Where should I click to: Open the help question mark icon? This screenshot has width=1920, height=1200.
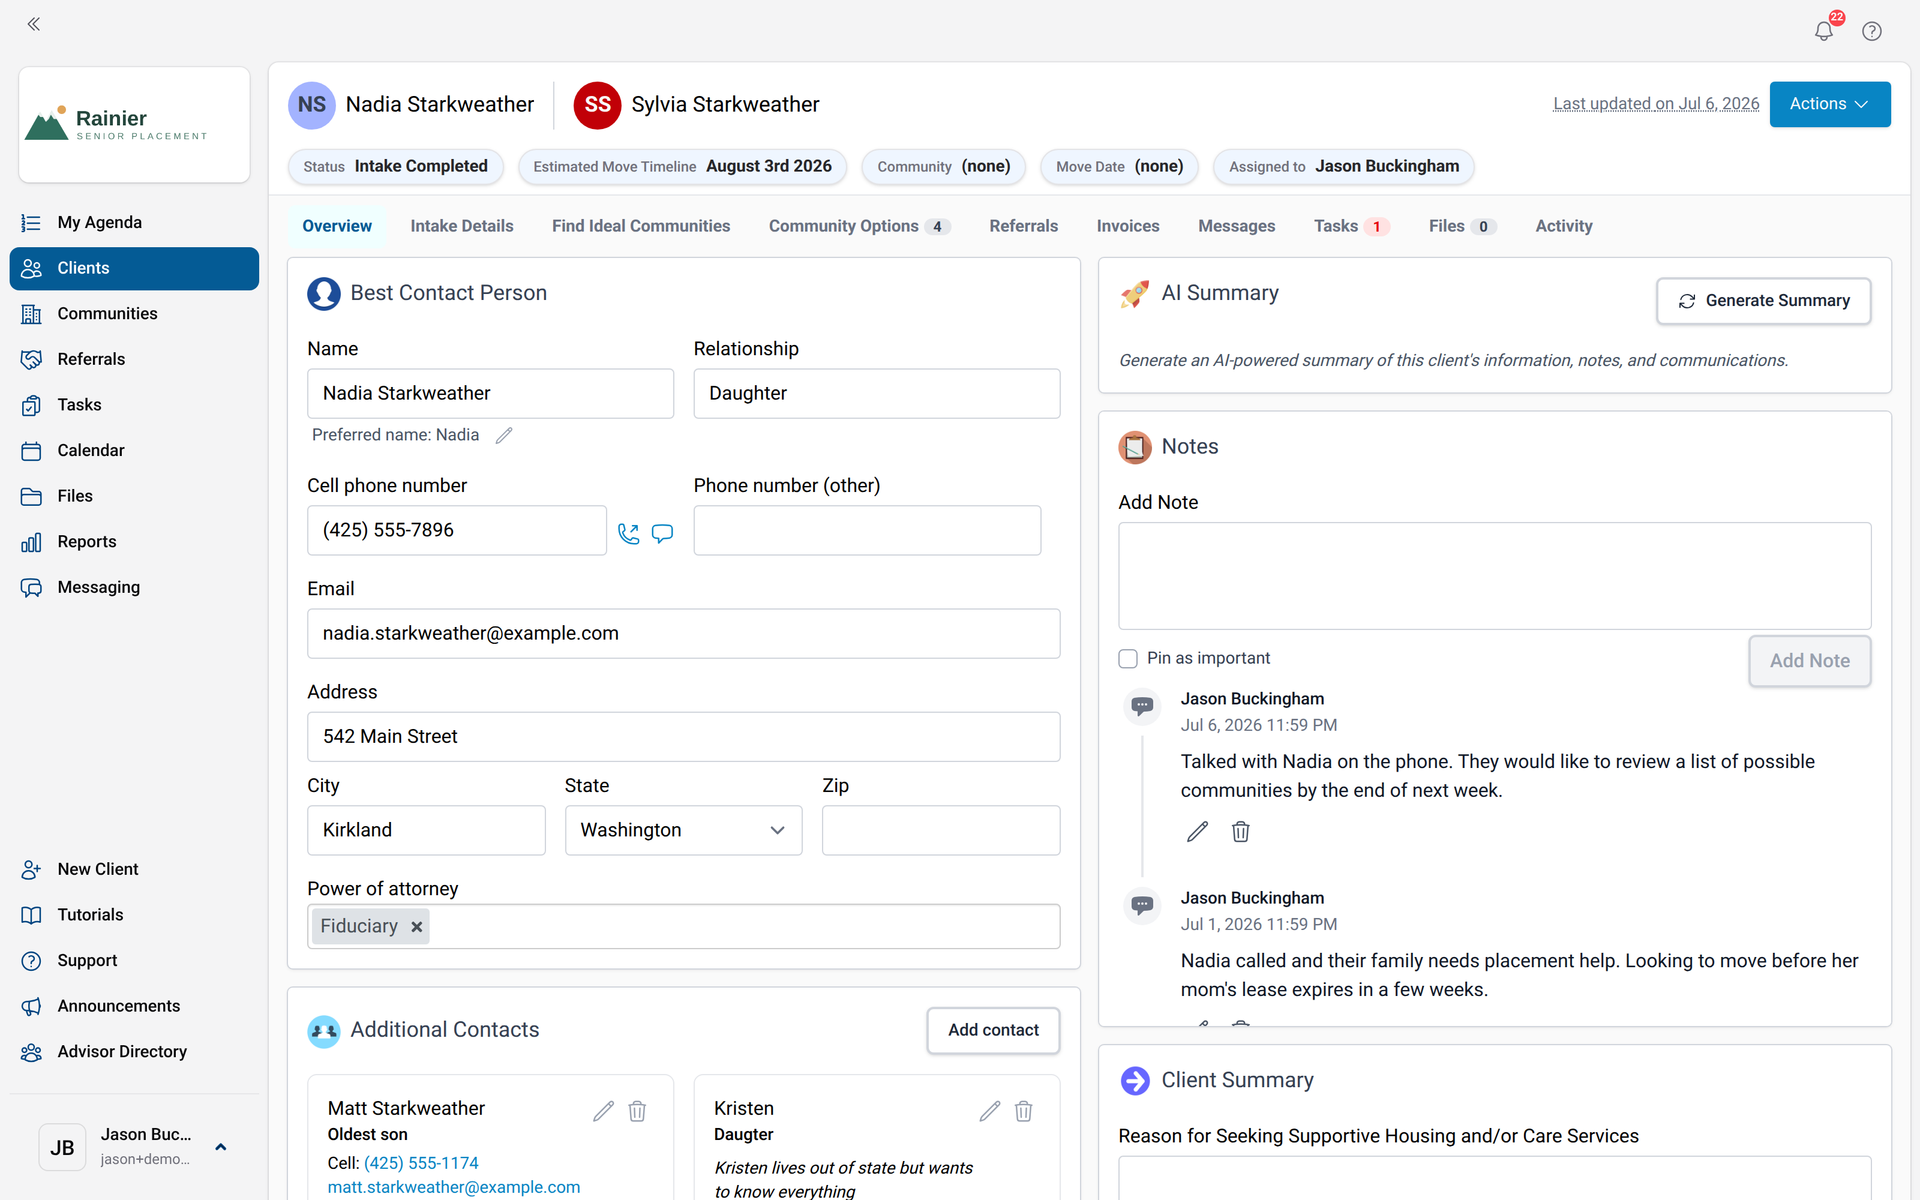(1872, 31)
